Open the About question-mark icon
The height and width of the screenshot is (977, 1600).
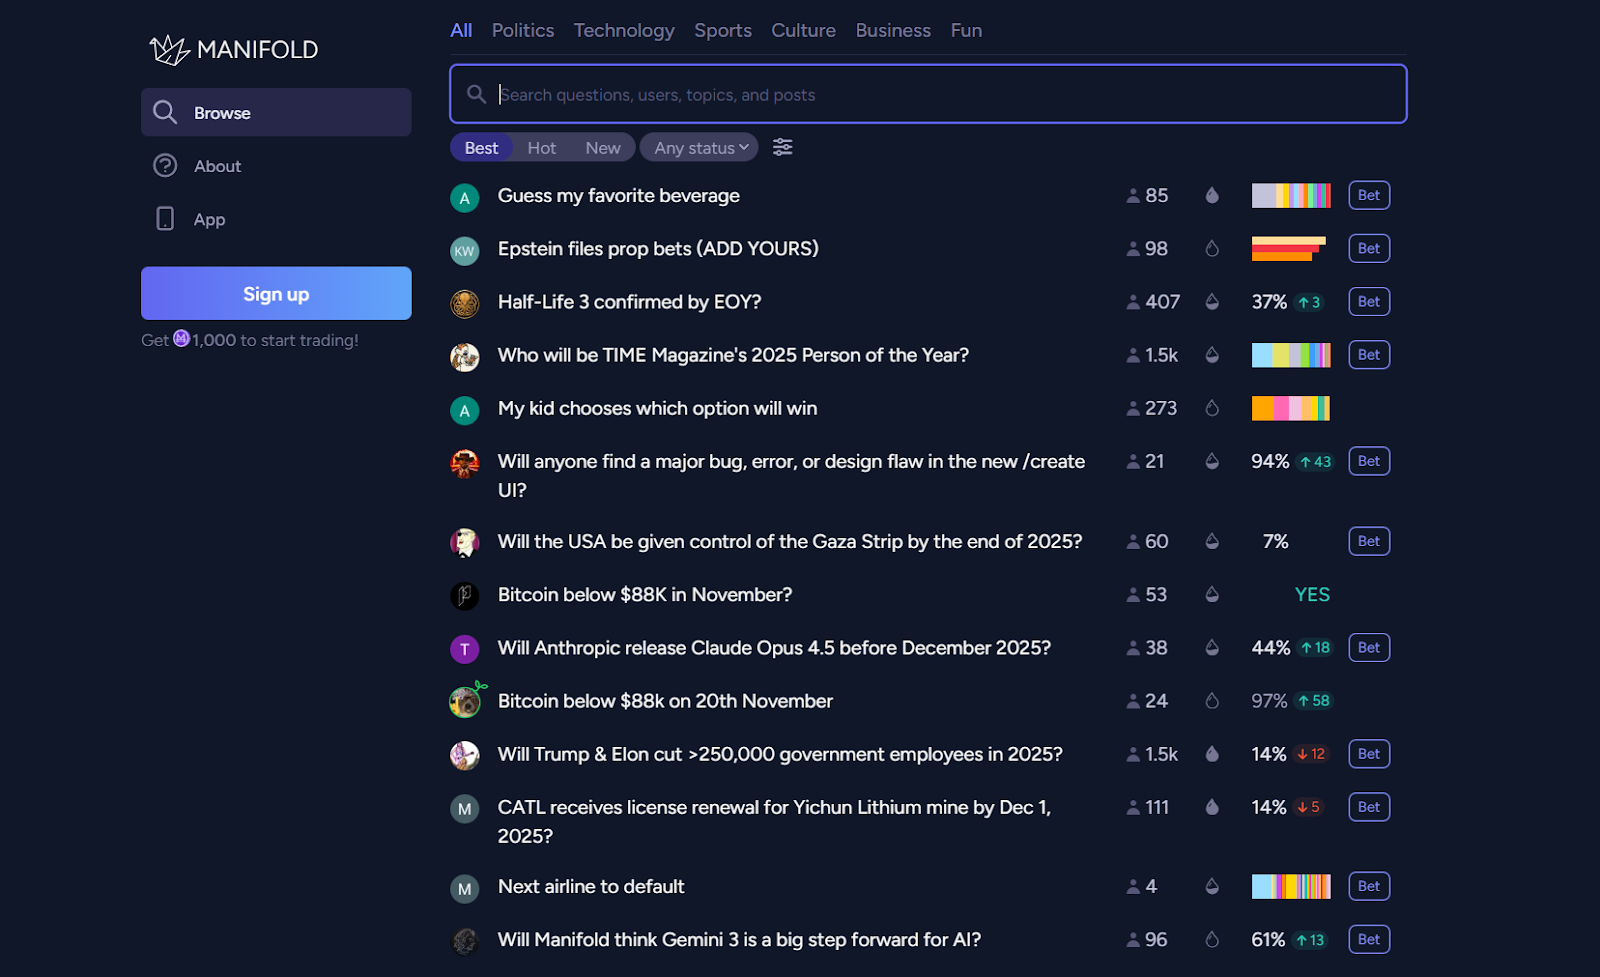point(165,165)
